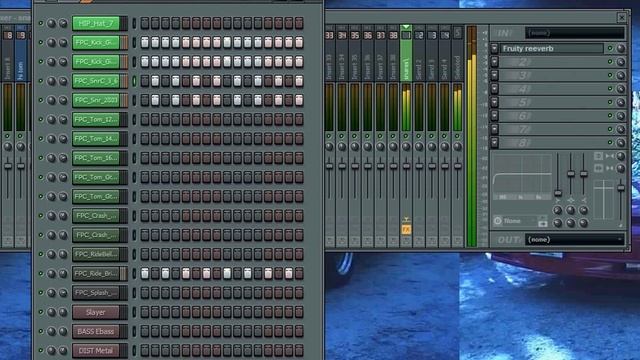Screen dimensions: 640x360
Task: Open the BASS Ebass channel
Action: click(96, 331)
